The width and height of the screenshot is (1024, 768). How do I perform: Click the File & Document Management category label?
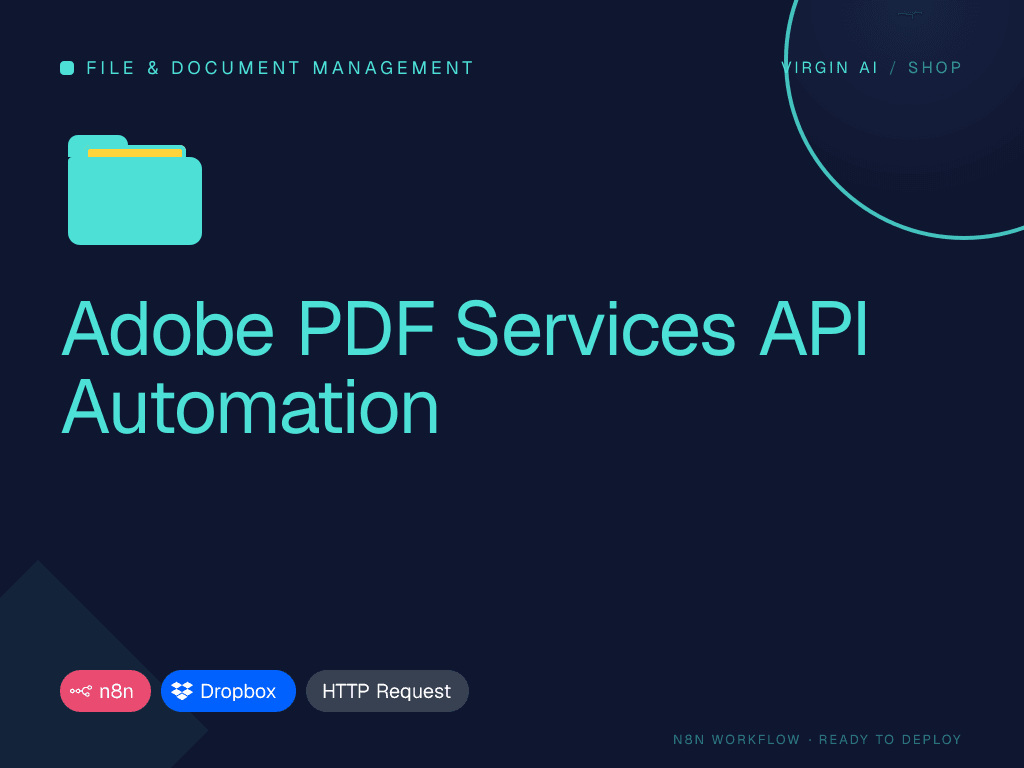(280, 68)
